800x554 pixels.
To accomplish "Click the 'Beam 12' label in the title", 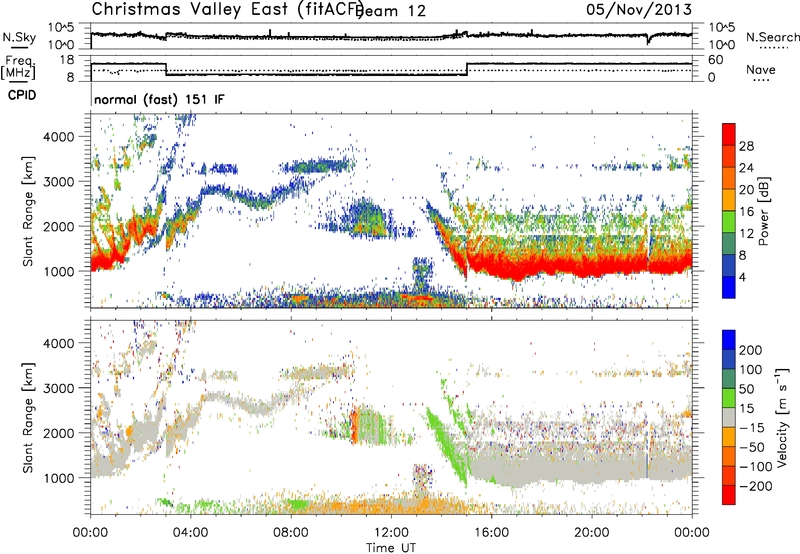I will pyautogui.click(x=391, y=11).
